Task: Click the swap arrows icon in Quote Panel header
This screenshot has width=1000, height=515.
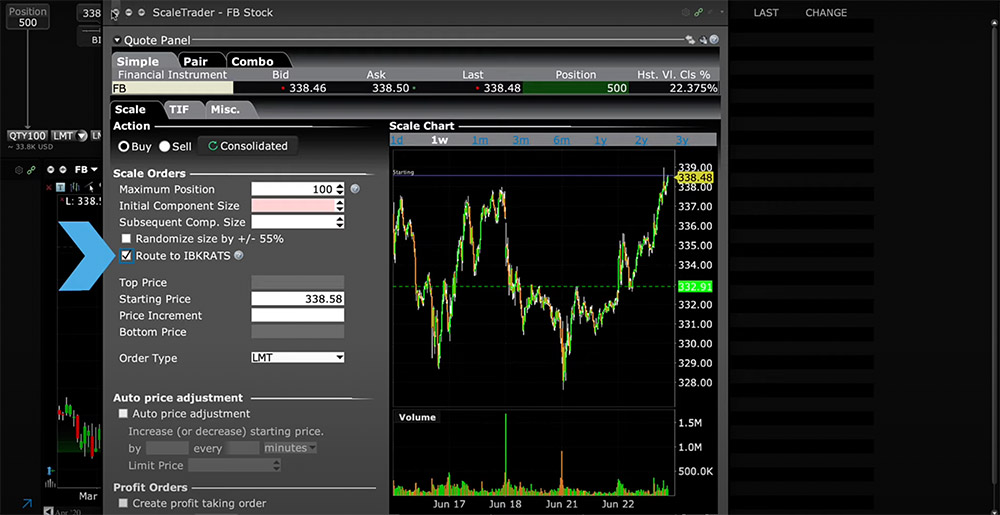Action: pos(690,40)
